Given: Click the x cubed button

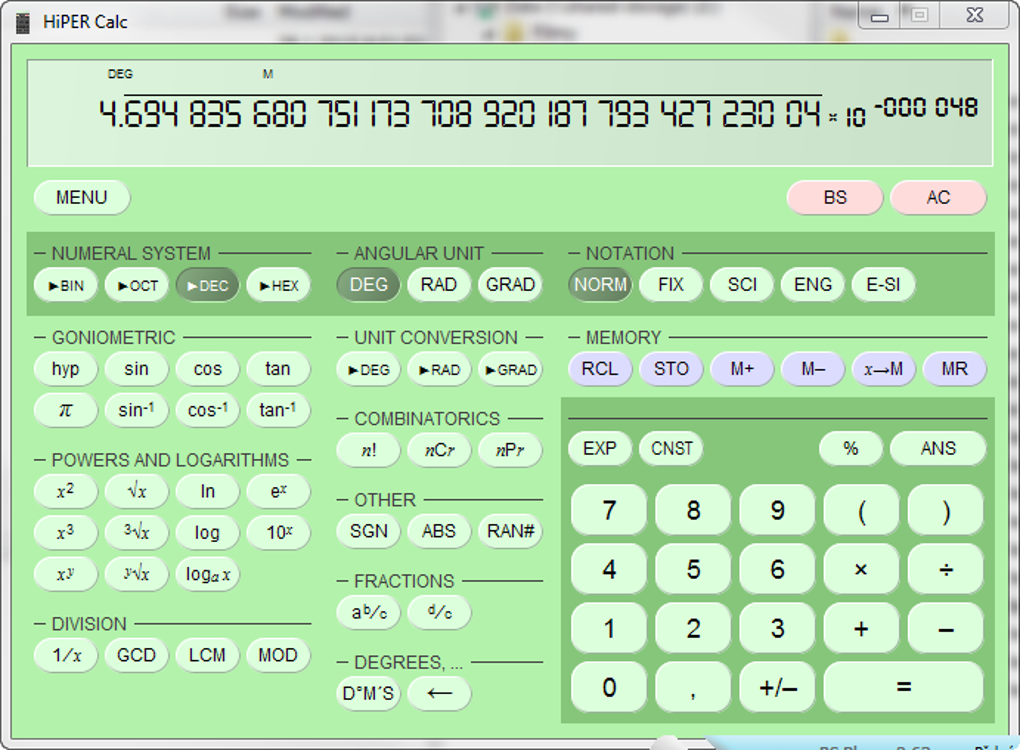Looking at the screenshot, I should 66,532.
